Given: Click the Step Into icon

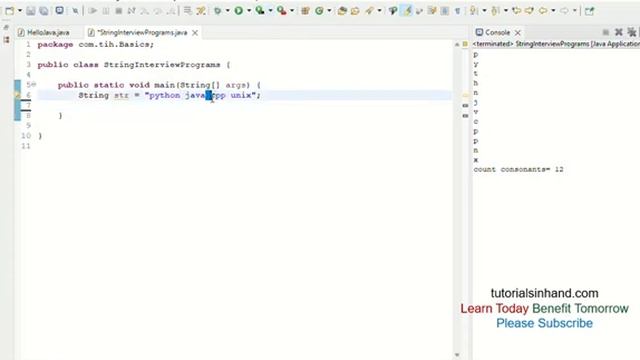Looking at the screenshot, I should [x=144, y=11].
